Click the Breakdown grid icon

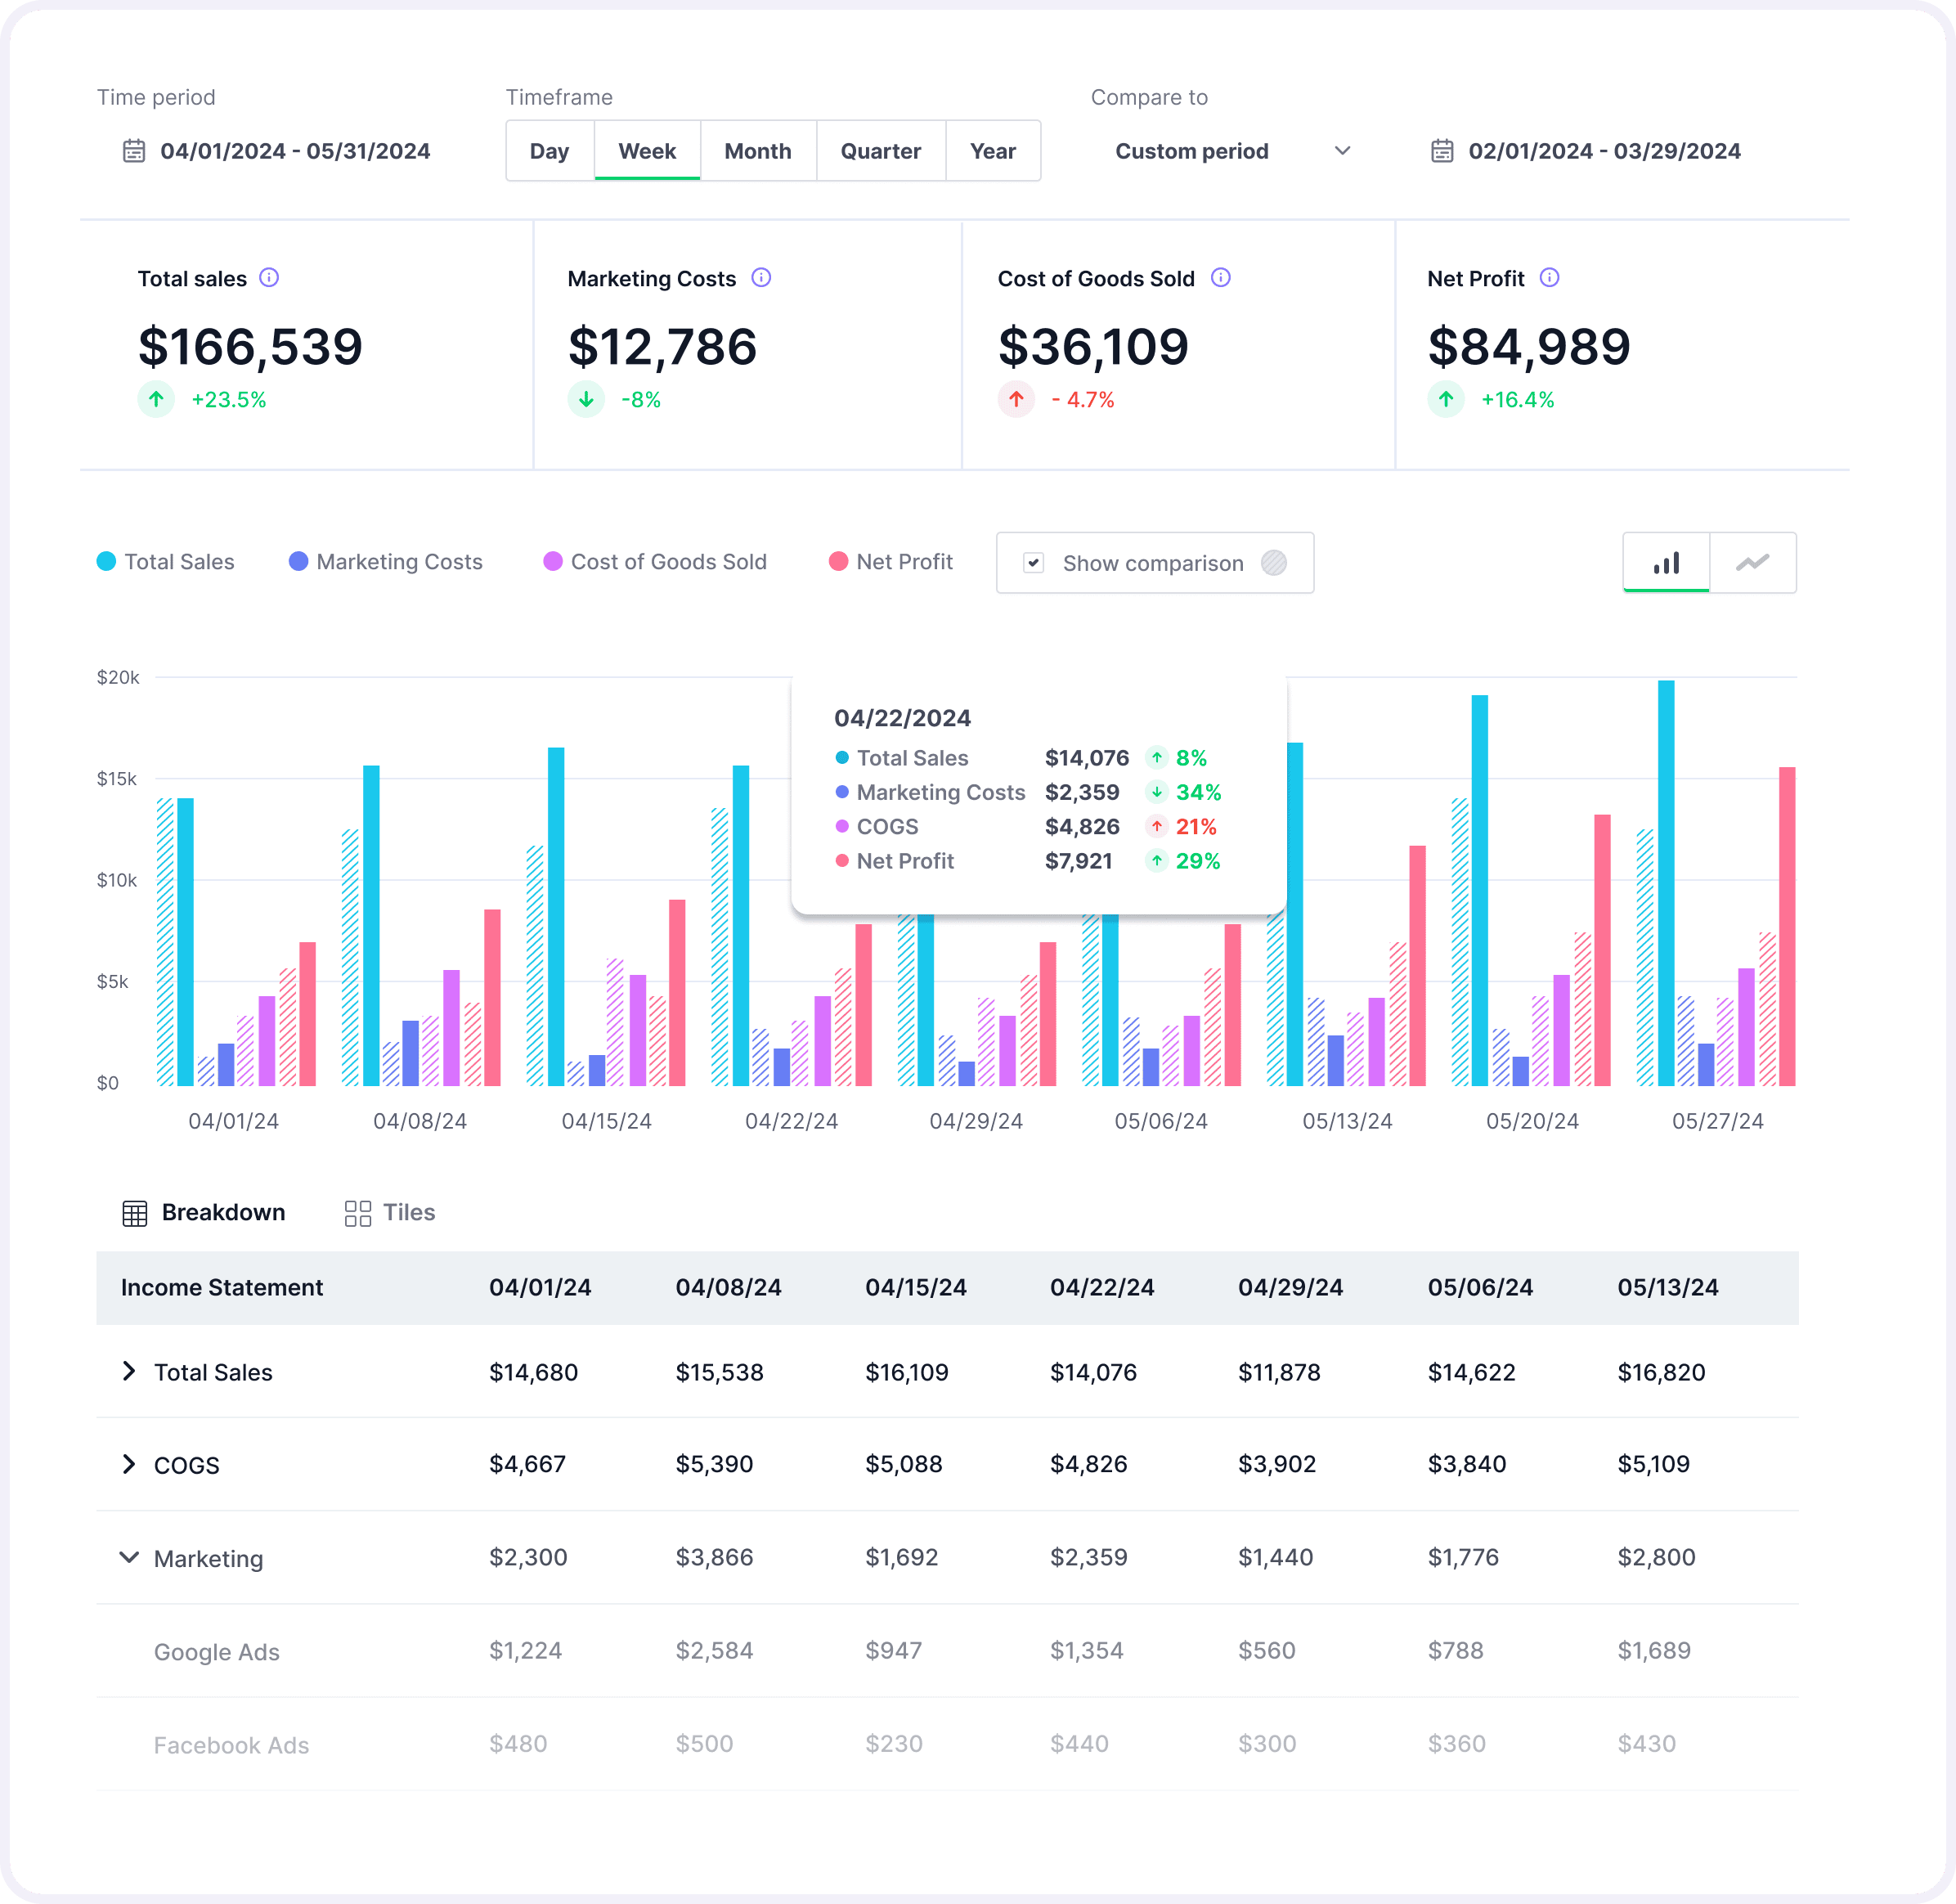tap(135, 1212)
